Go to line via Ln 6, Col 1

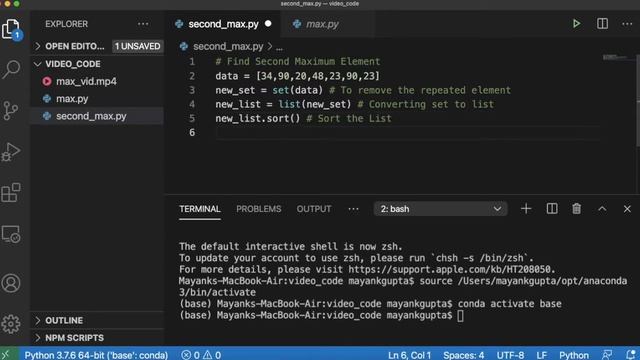tap(409, 355)
